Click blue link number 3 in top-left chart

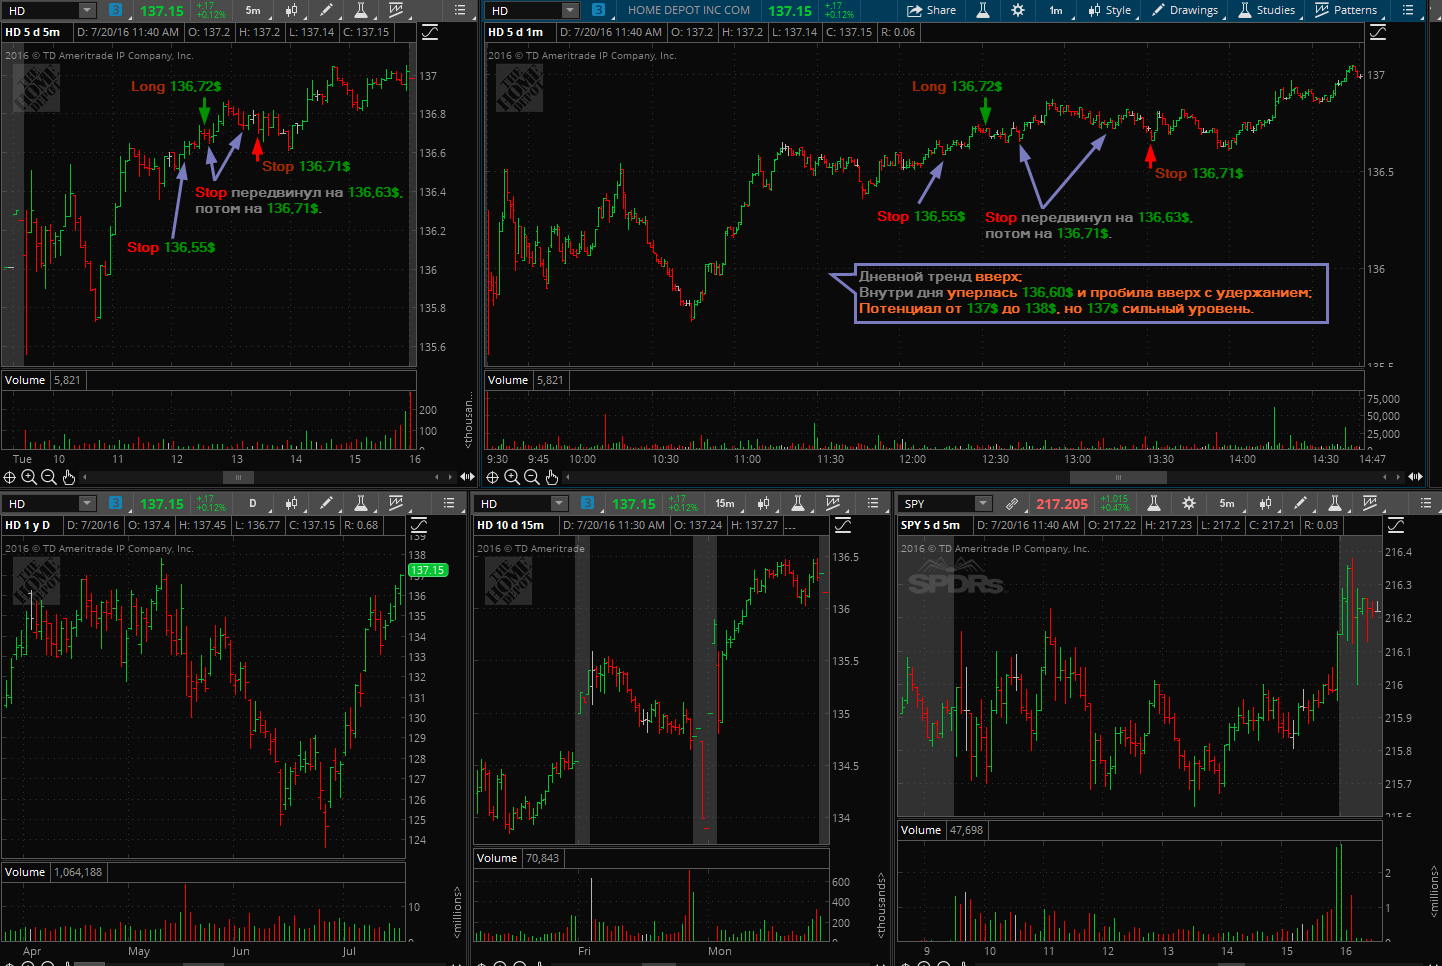click(x=116, y=10)
